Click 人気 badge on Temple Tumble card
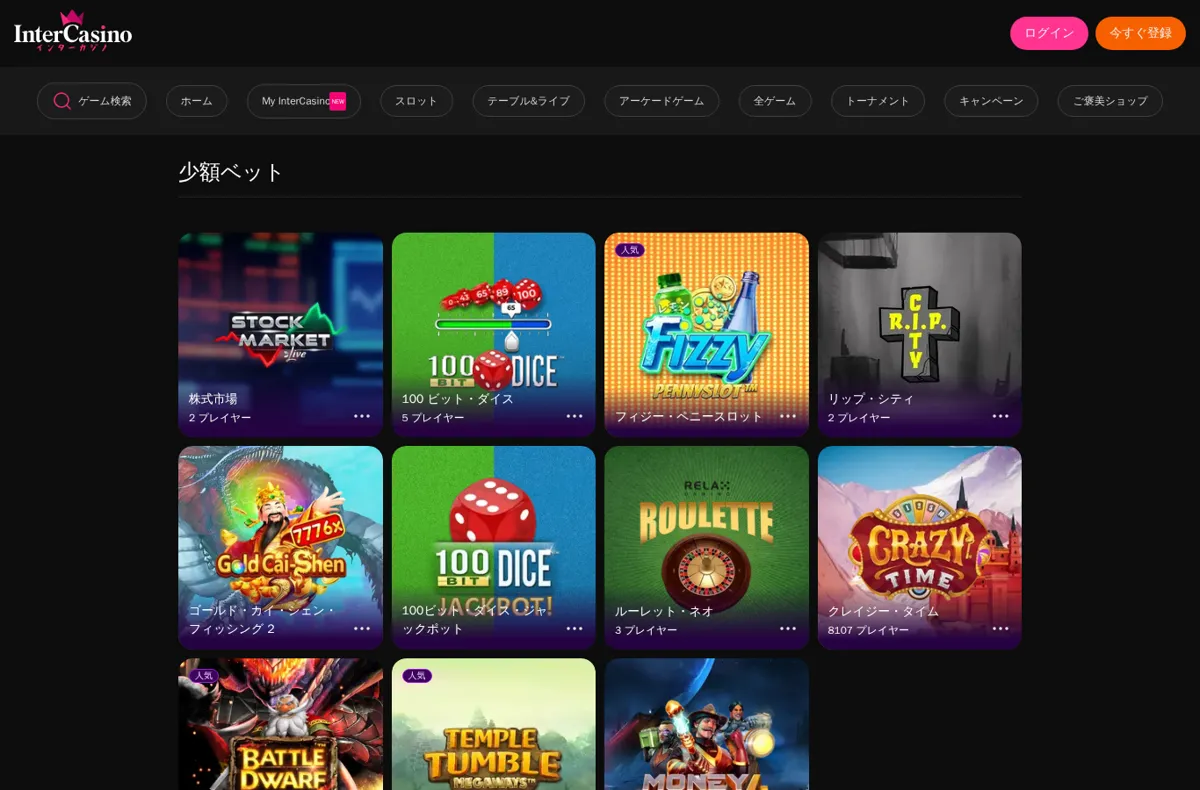1200x790 pixels. tap(417, 676)
